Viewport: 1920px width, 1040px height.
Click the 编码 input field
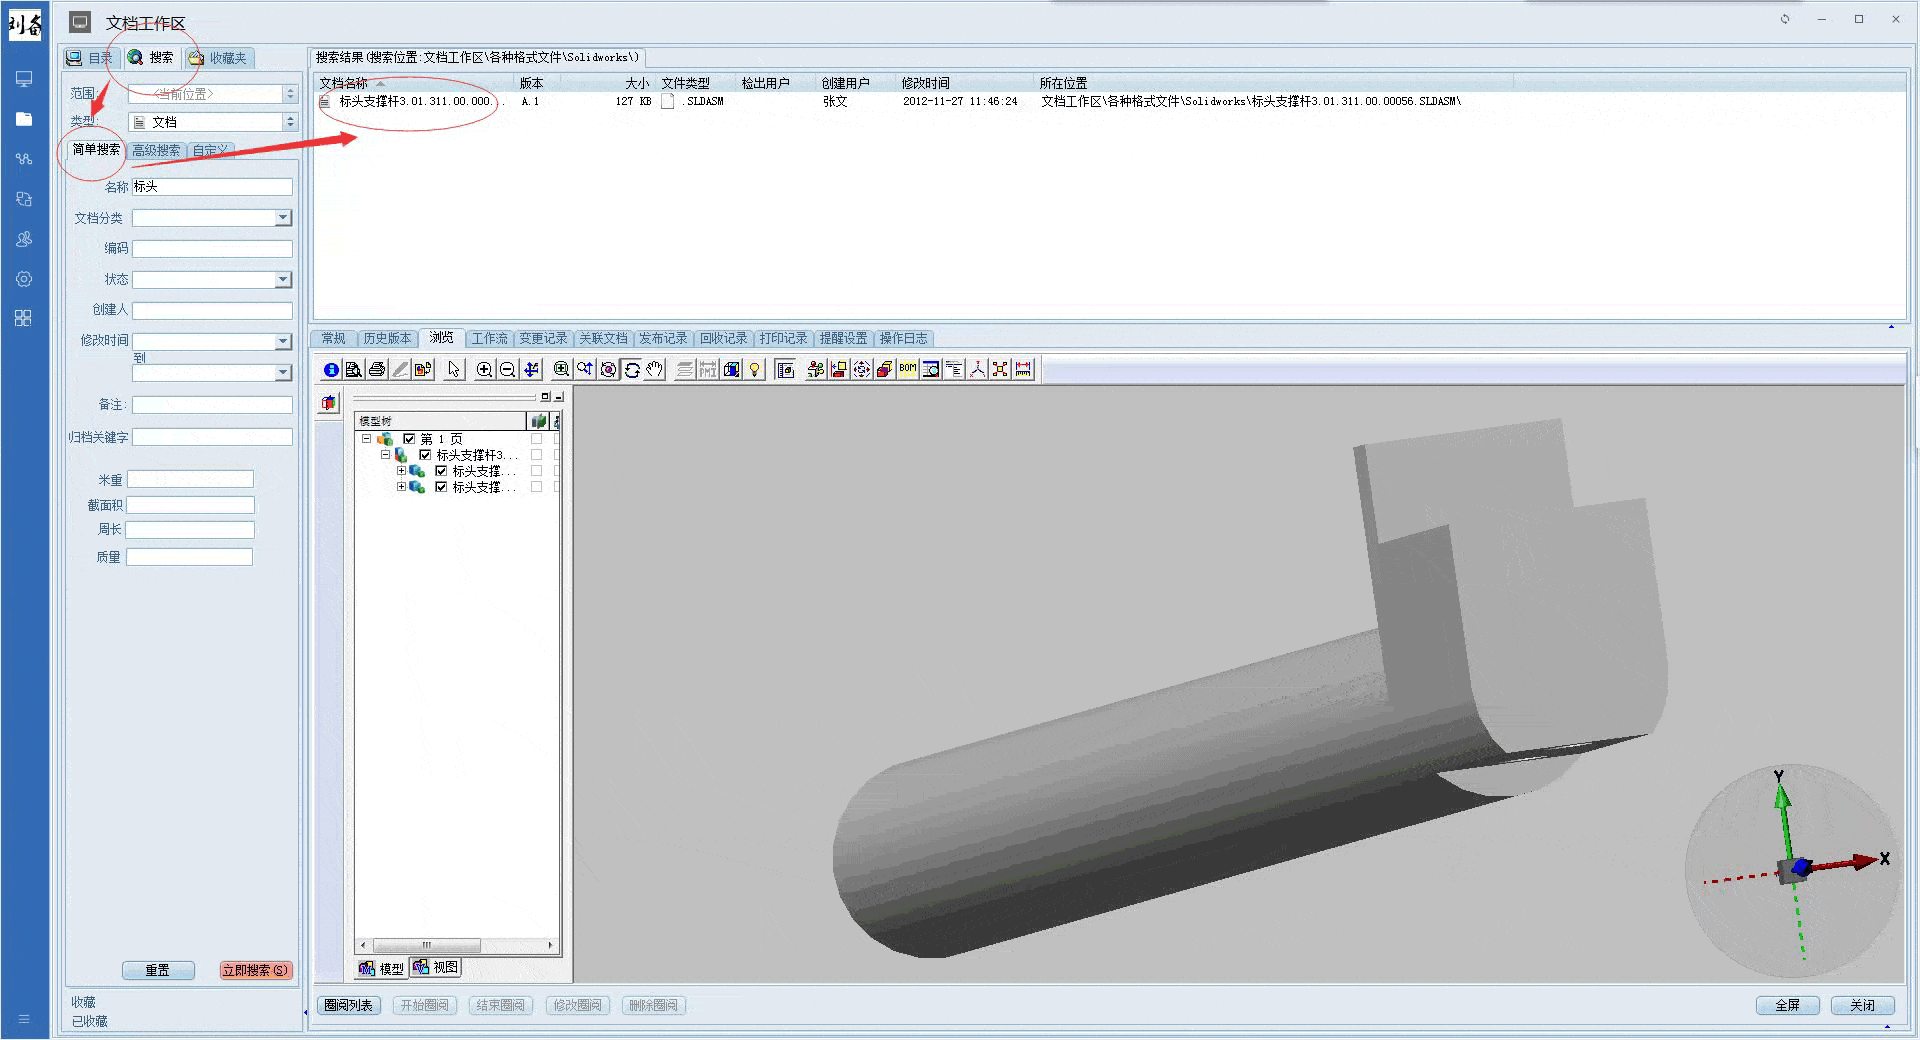[212, 249]
